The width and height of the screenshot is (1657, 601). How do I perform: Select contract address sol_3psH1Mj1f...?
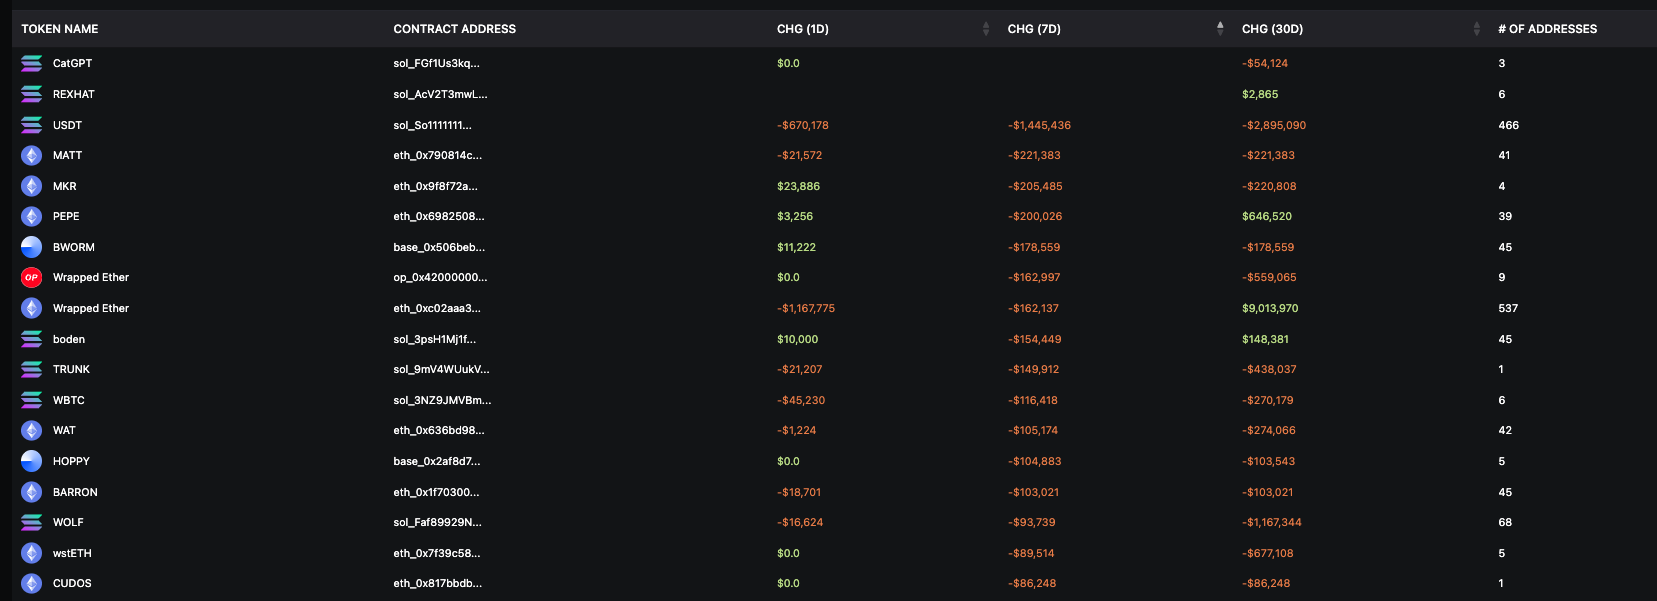(434, 339)
